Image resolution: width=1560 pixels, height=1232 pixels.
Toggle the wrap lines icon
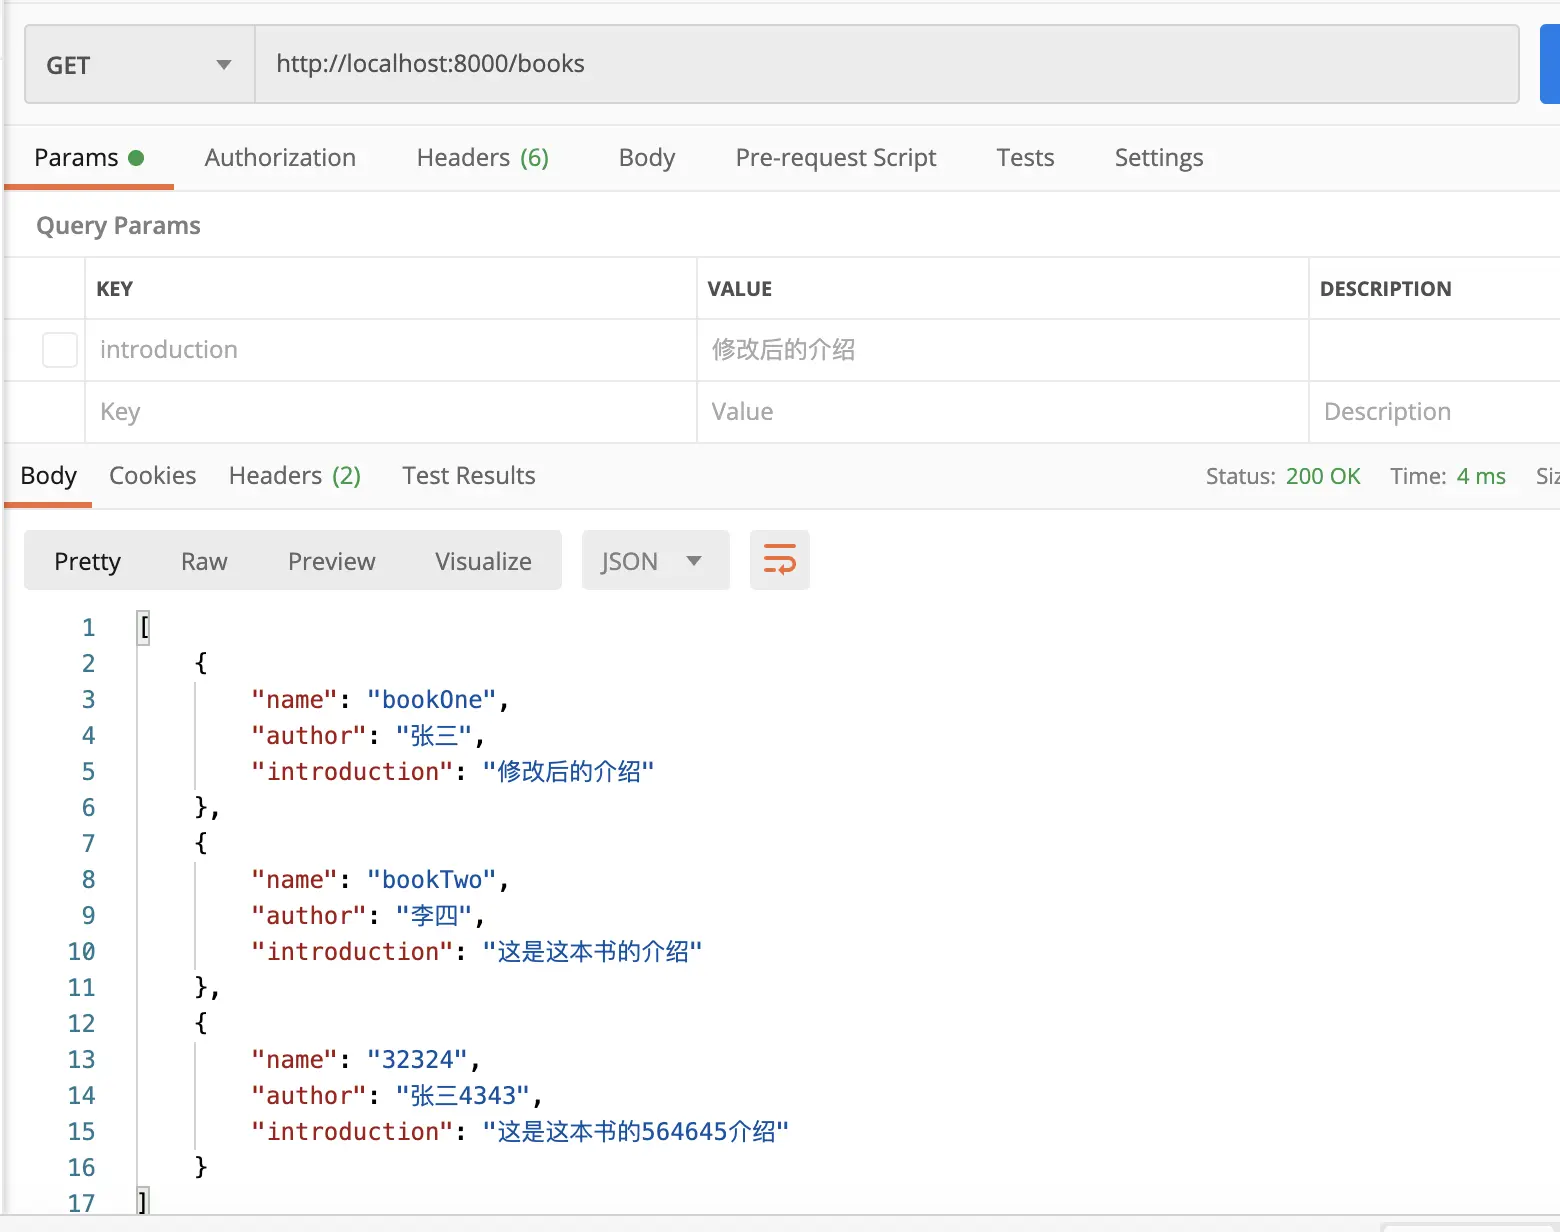(x=779, y=560)
